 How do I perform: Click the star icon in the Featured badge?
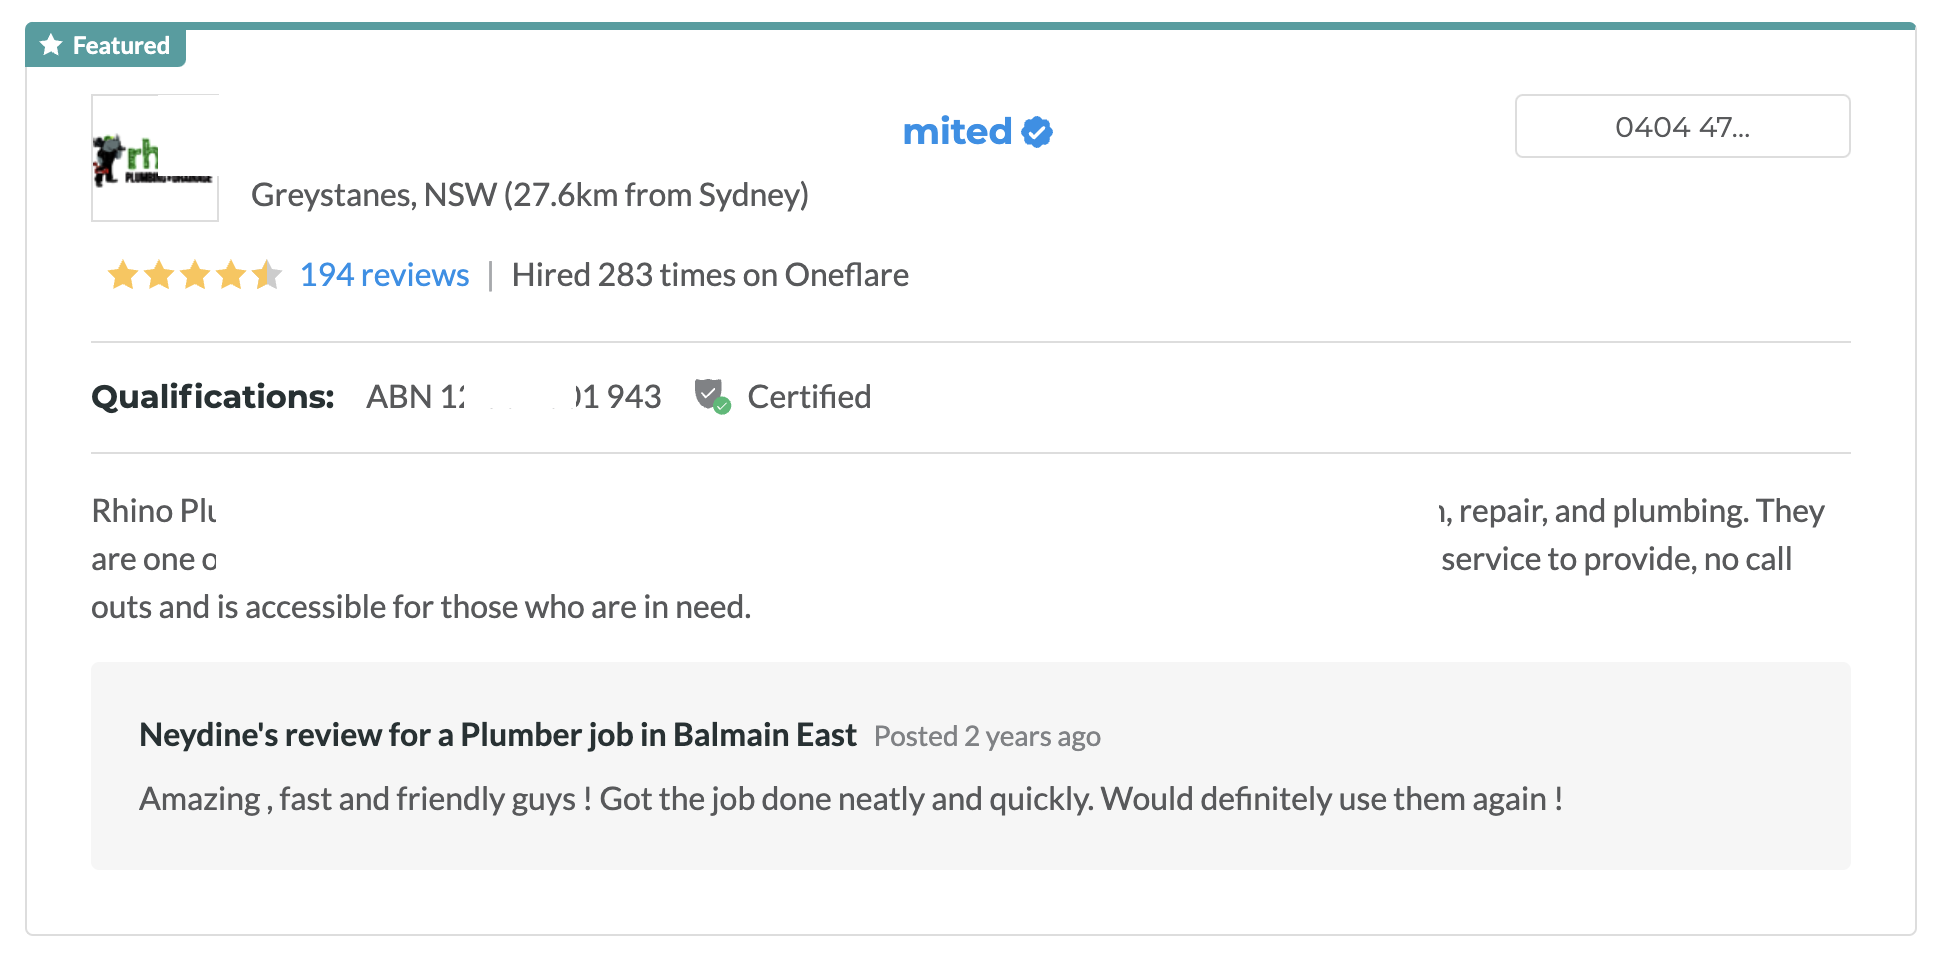pyautogui.click(x=50, y=45)
